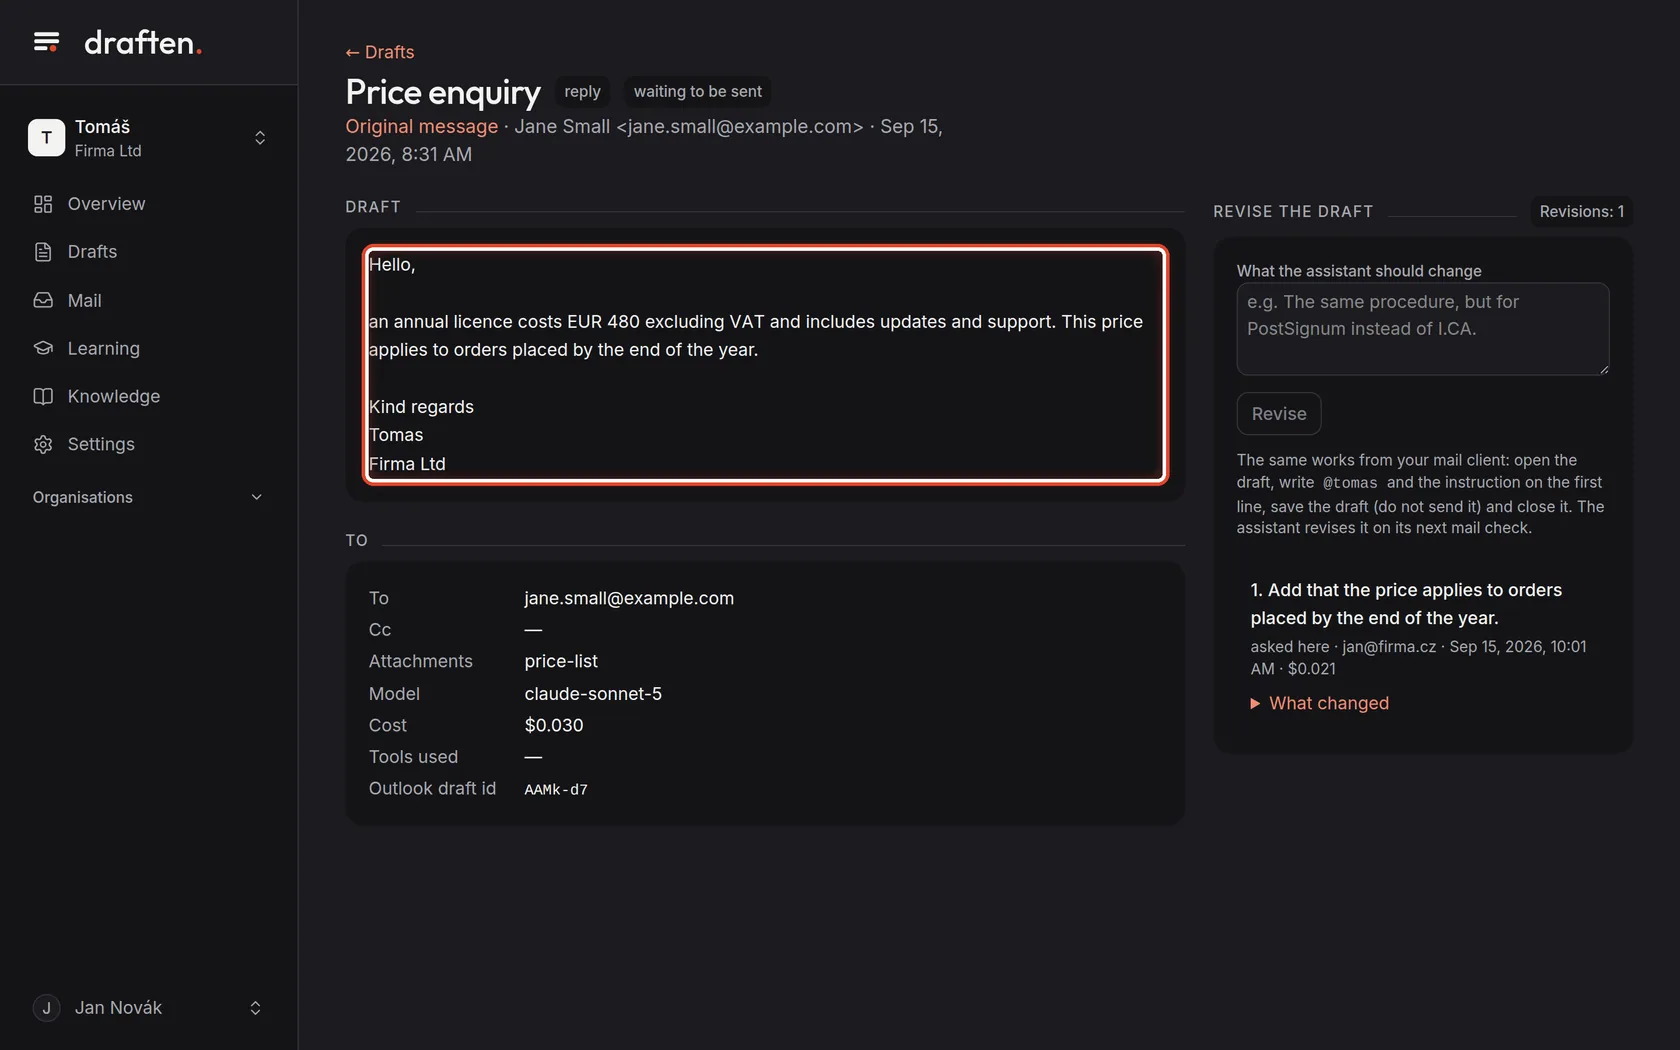Open the Jan Novák user menu chevron
This screenshot has width=1680, height=1050.
(x=255, y=1008)
